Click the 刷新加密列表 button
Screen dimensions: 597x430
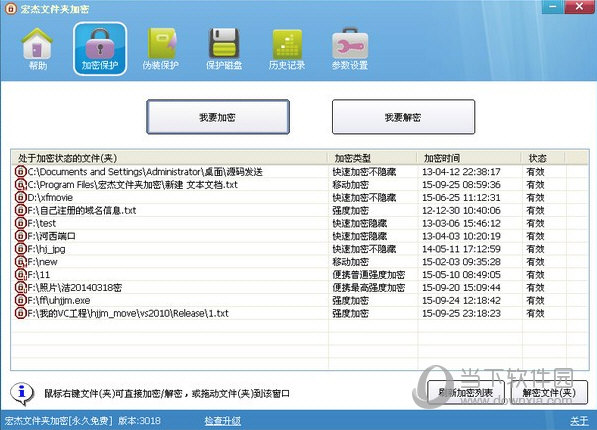pos(466,393)
